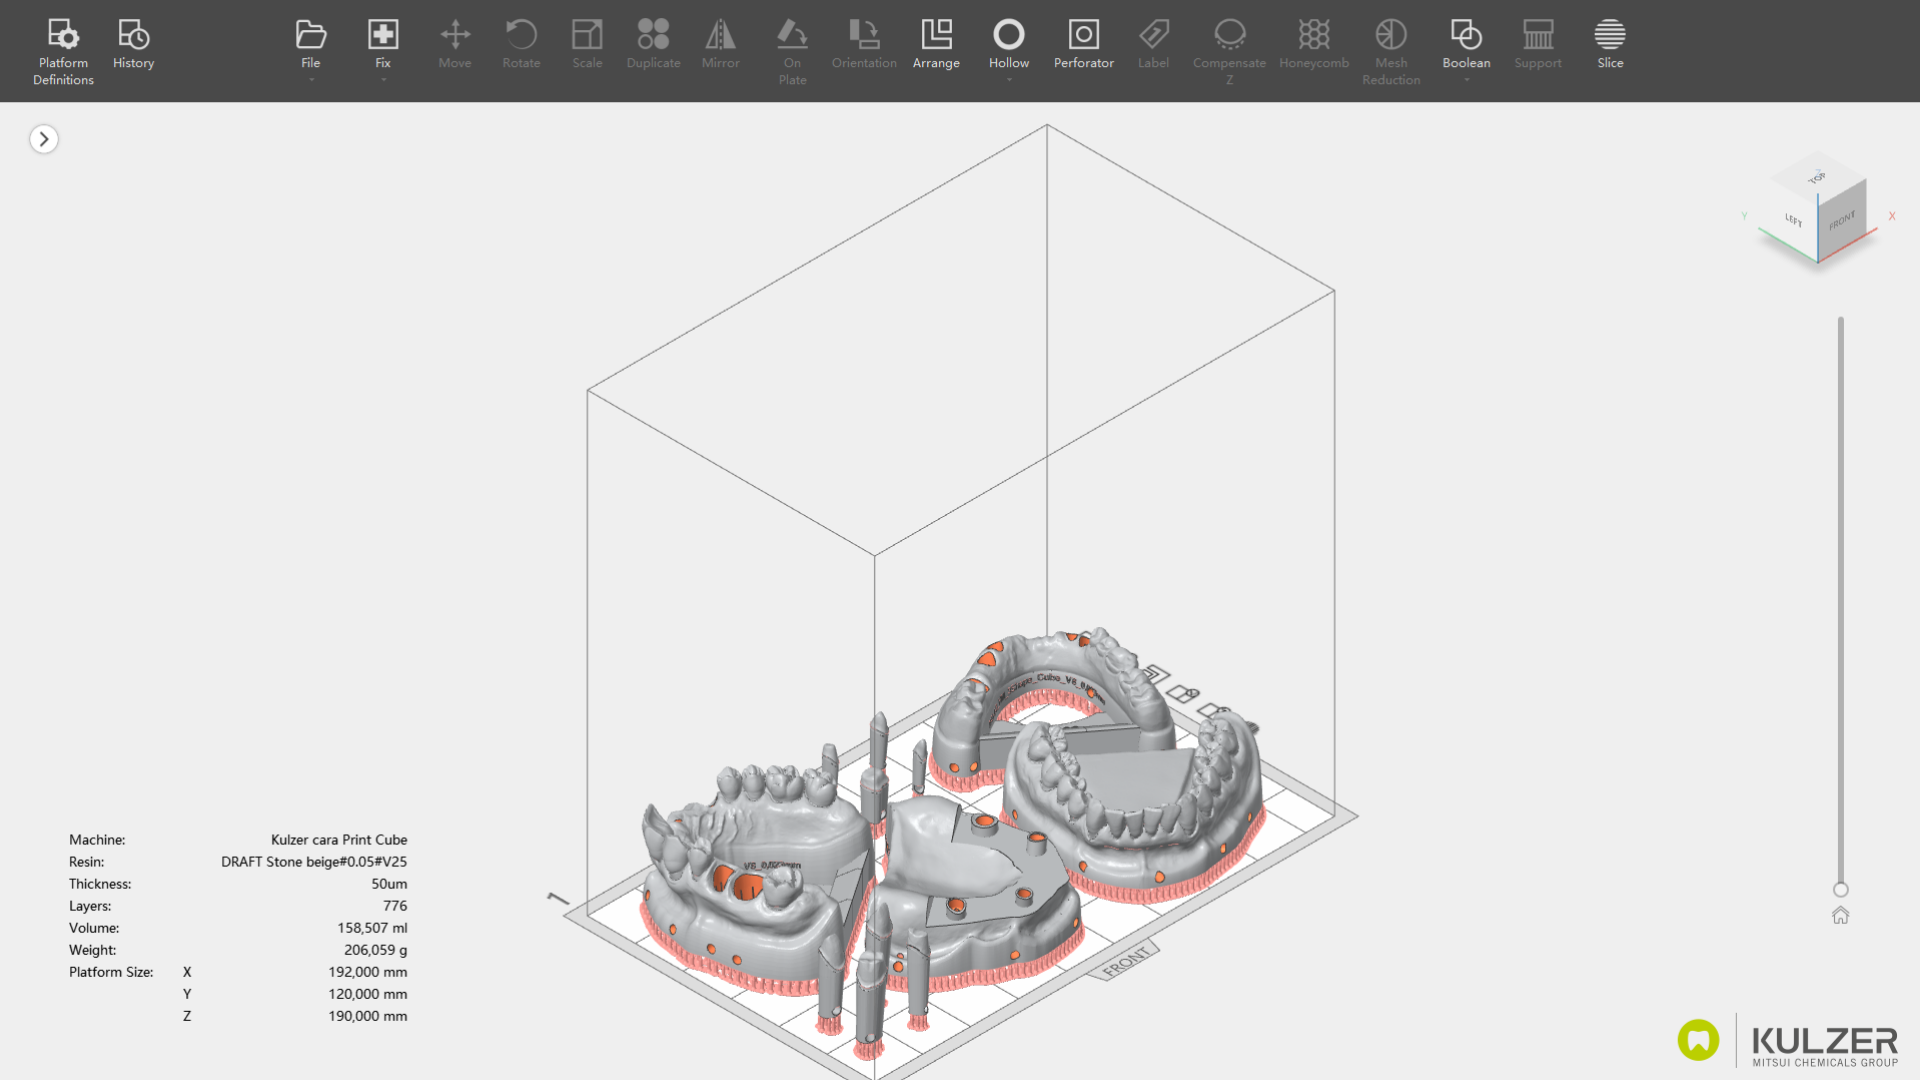Expand the File dropdown menu

pyautogui.click(x=311, y=80)
